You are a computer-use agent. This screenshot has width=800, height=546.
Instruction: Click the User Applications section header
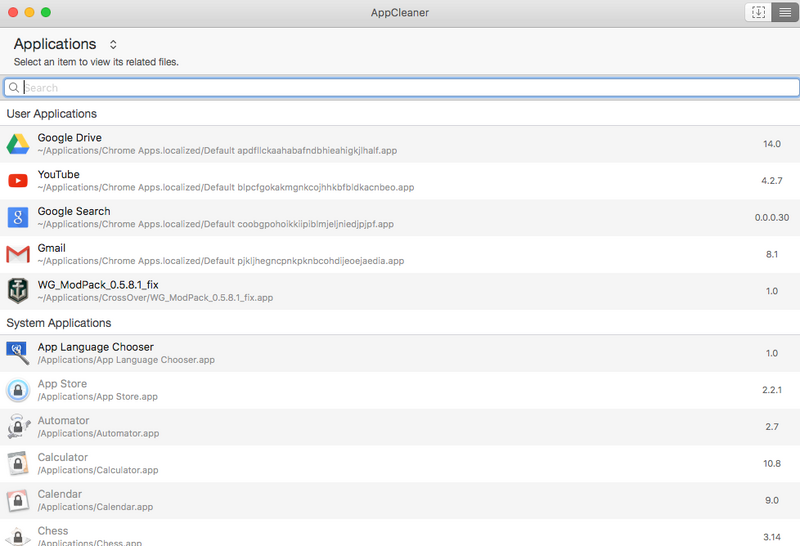click(52, 114)
